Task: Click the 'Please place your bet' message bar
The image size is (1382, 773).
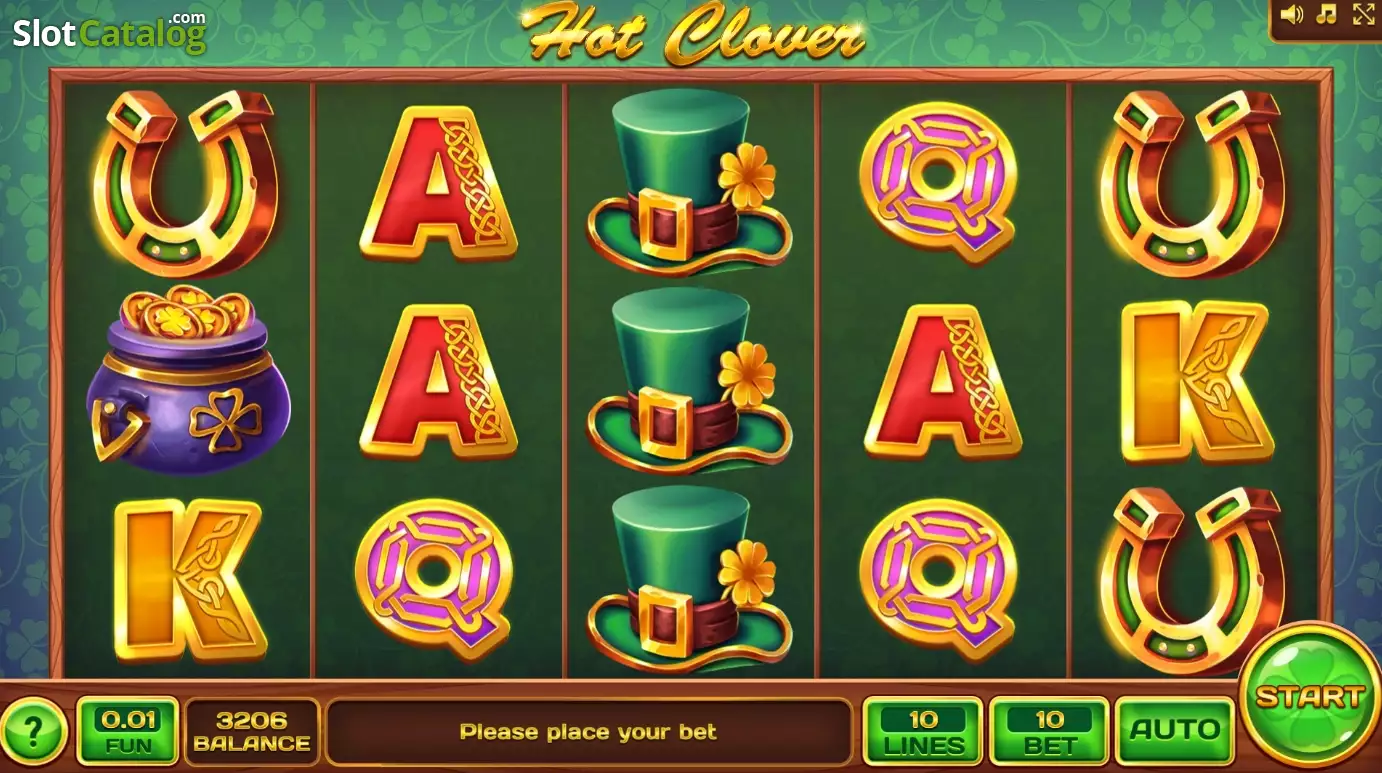Action: 589,732
